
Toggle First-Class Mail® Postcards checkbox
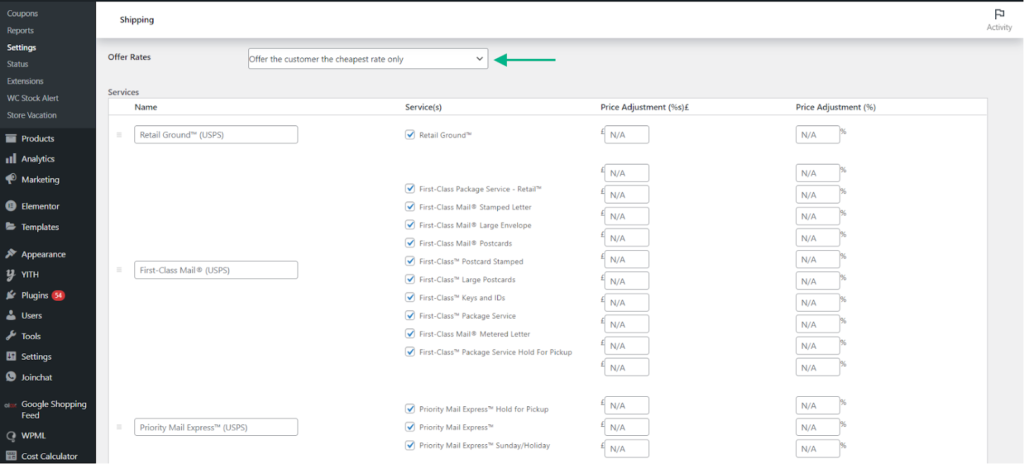point(410,243)
